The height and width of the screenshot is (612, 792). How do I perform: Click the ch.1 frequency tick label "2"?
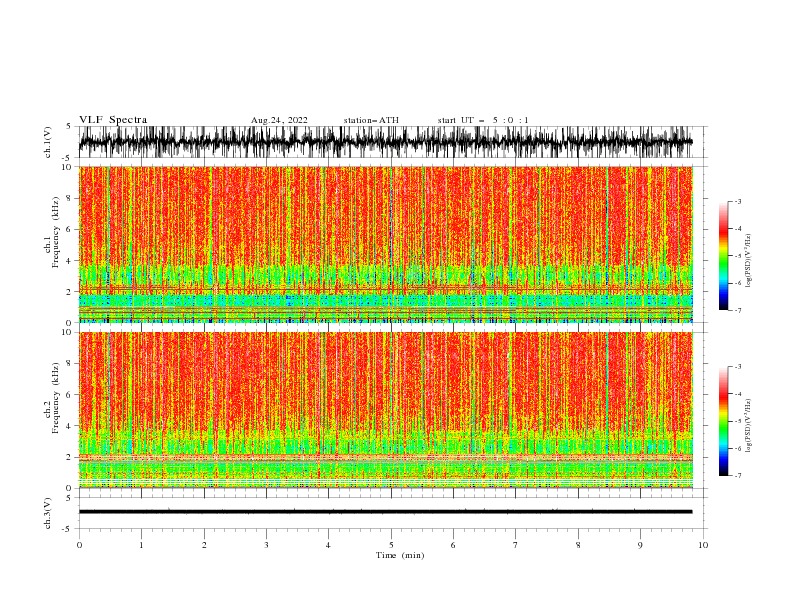coord(71,292)
